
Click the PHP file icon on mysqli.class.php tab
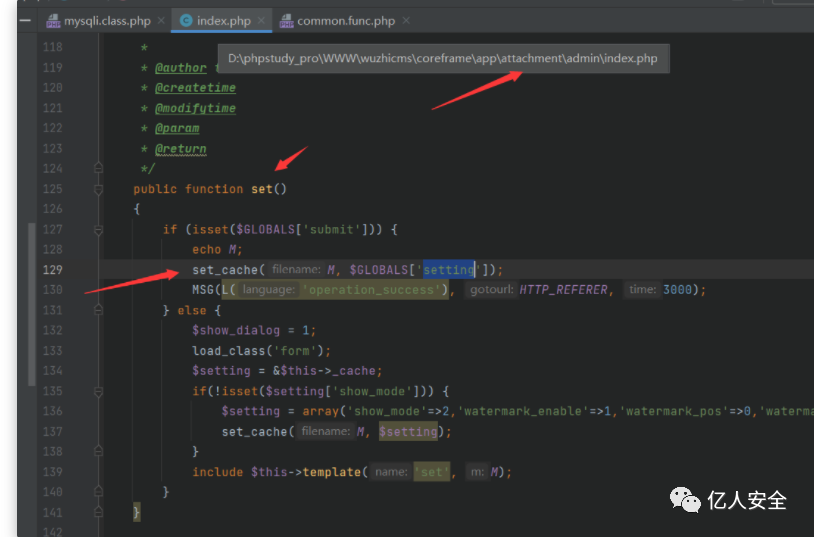pyautogui.click(x=53, y=21)
